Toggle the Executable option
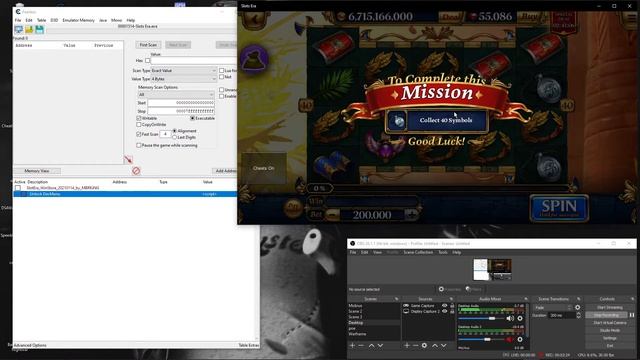Screen dimensions: 640x360 click(x=193, y=118)
